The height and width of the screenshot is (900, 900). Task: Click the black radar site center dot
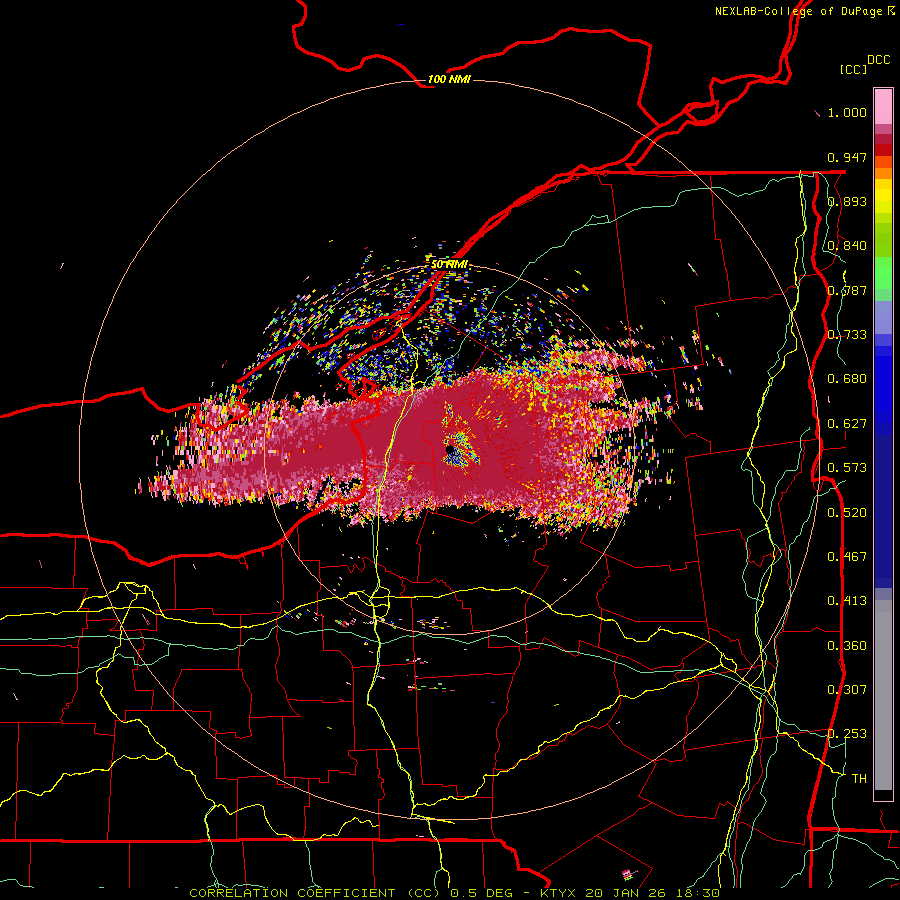451,449
